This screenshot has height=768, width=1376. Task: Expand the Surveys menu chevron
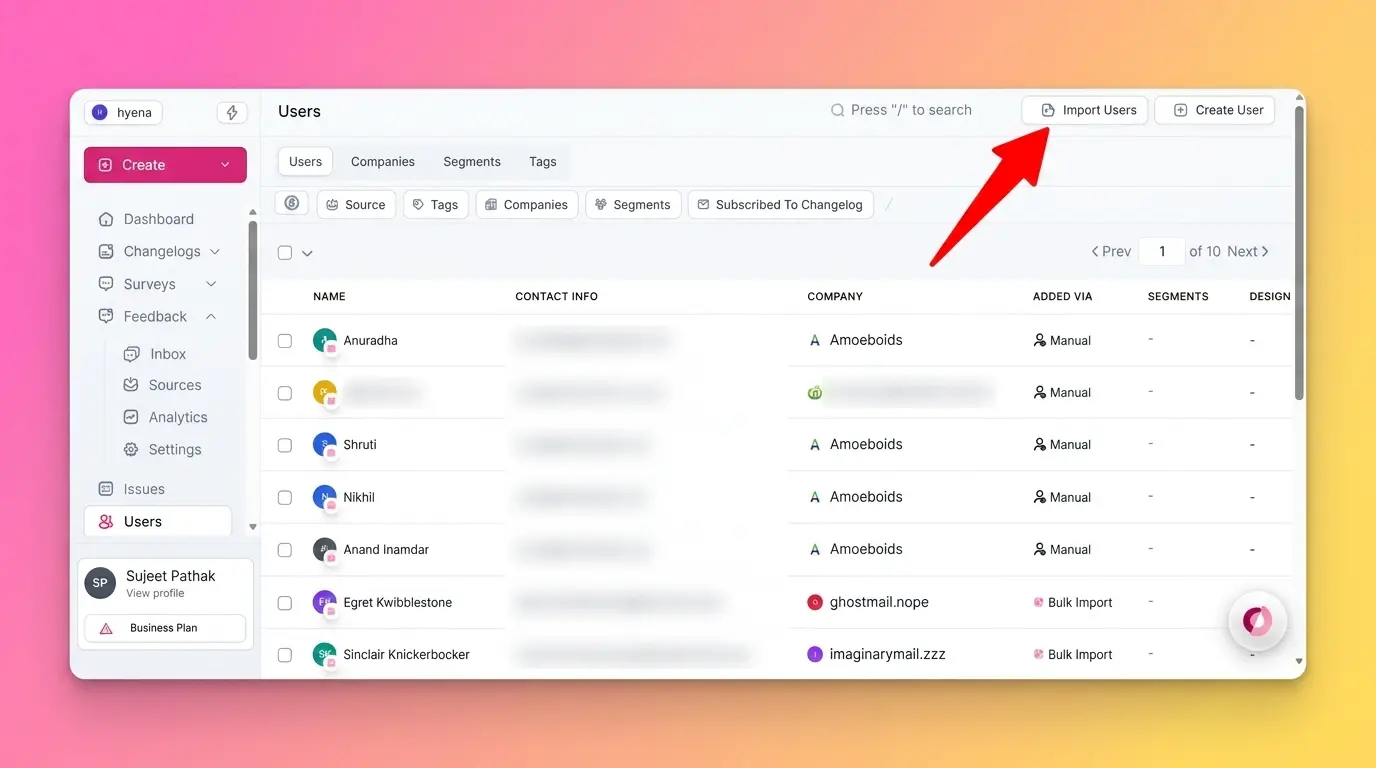coord(211,284)
